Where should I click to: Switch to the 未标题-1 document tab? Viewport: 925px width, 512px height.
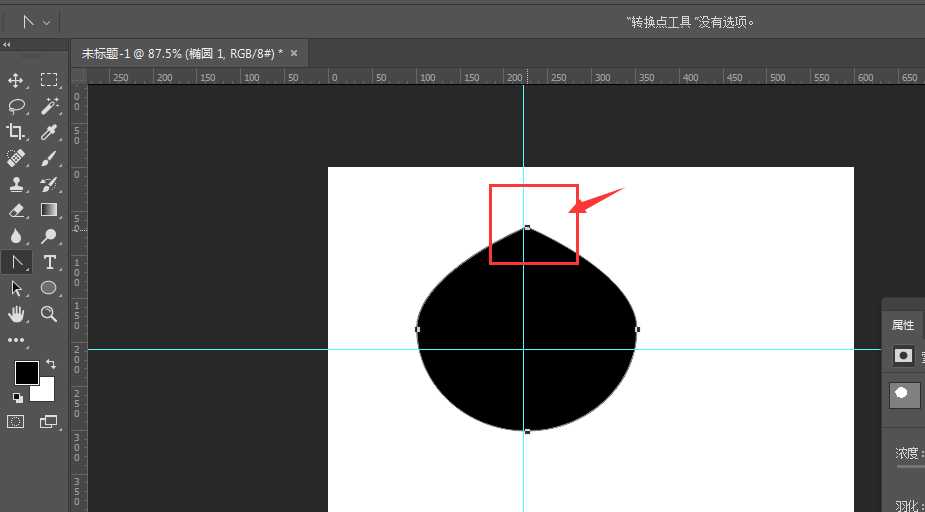coord(180,53)
